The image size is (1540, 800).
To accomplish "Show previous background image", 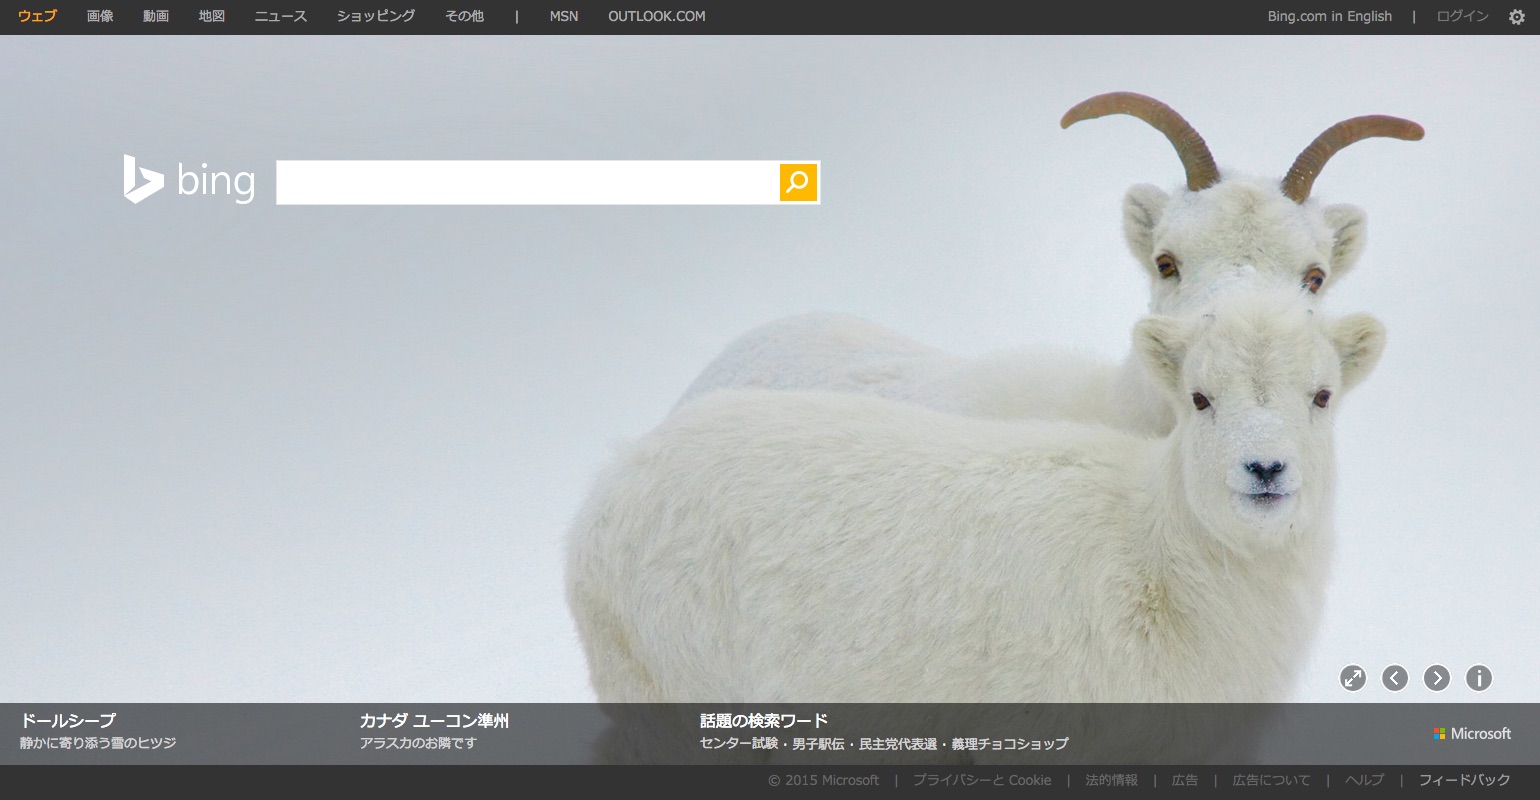I will [x=1394, y=678].
